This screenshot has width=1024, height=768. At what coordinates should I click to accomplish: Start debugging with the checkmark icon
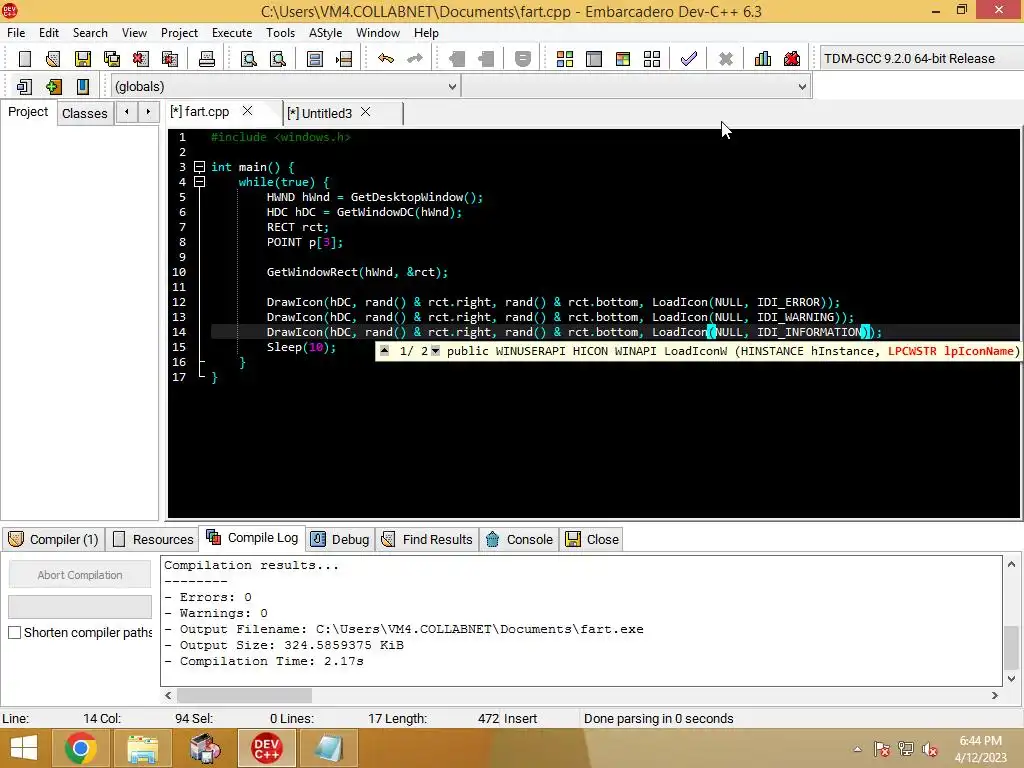tap(688, 59)
